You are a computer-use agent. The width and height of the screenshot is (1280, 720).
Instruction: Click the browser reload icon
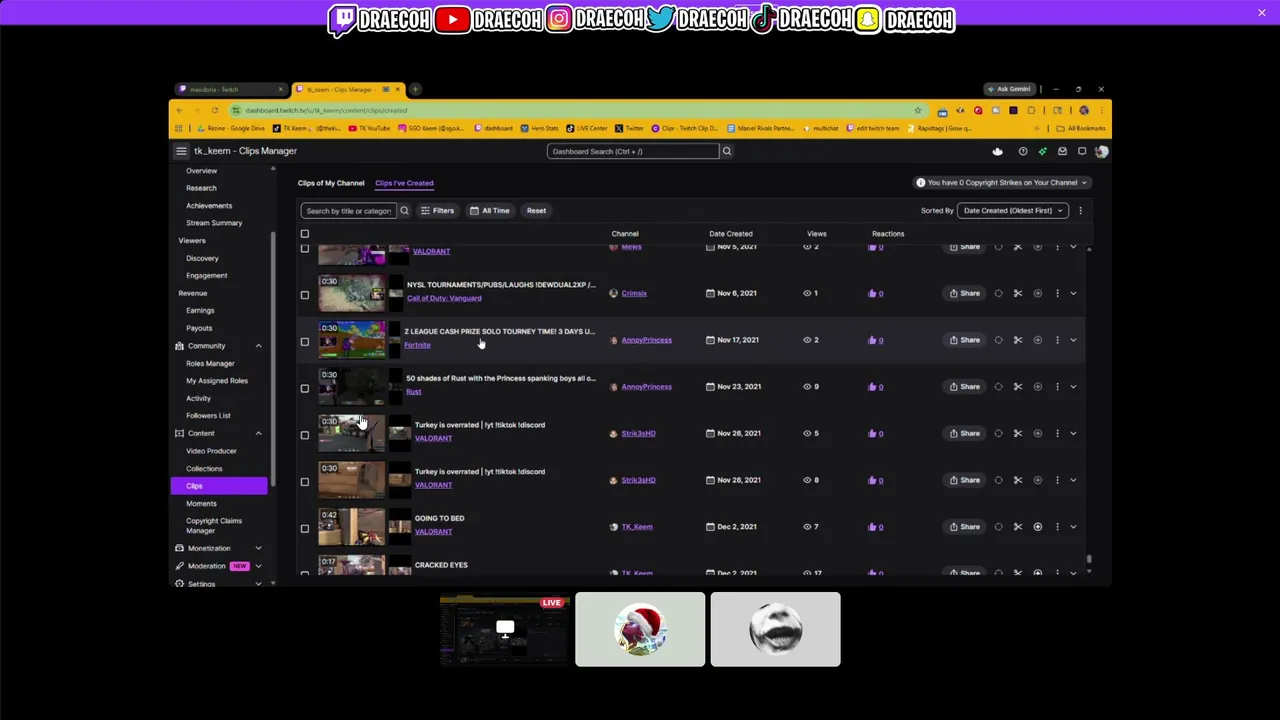[x=214, y=110]
